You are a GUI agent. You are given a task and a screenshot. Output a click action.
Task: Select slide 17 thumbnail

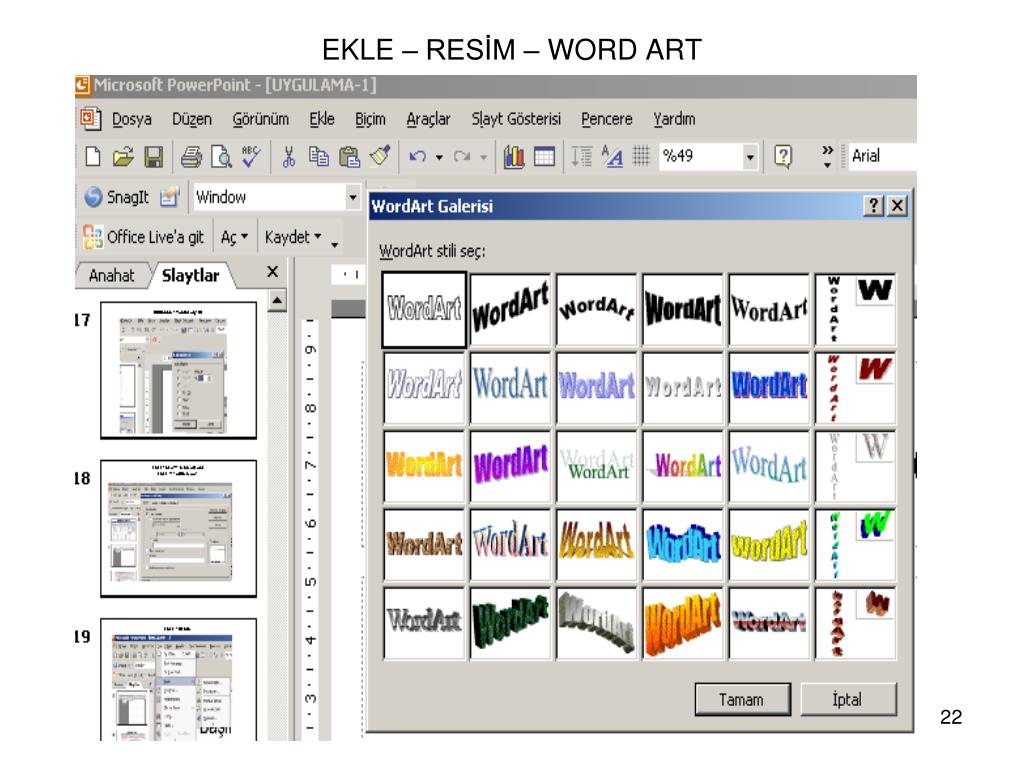pyautogui.click(x=178, y=370)
